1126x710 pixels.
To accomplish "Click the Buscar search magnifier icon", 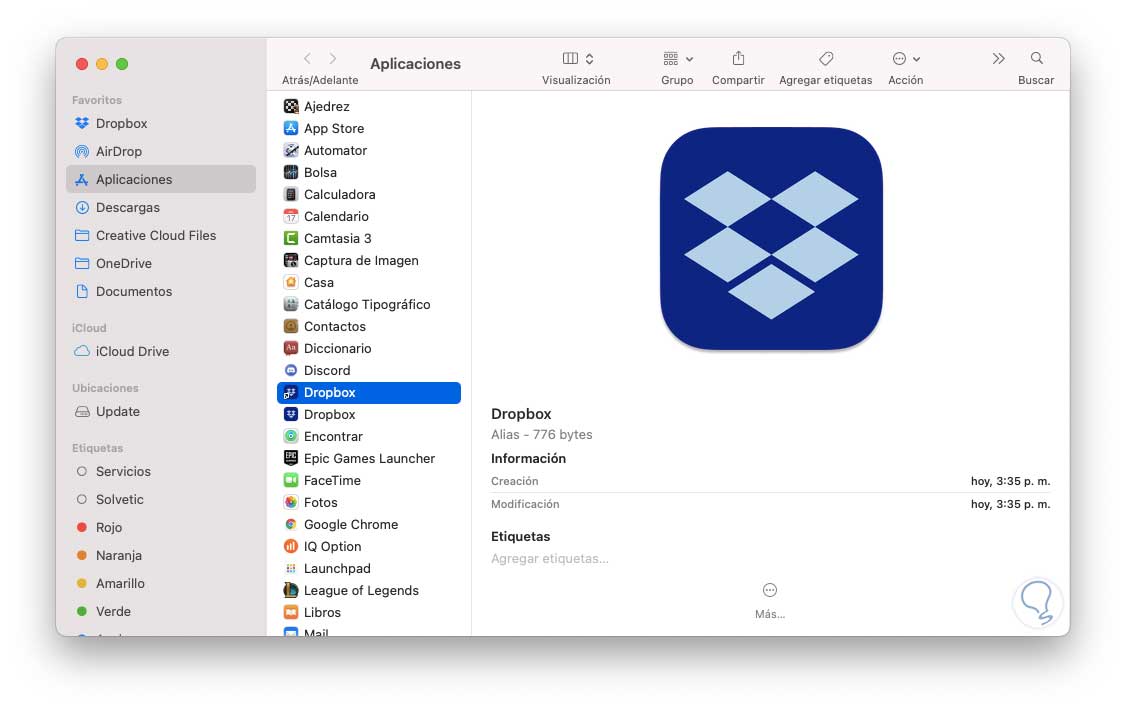I will click(x=1036, y=58).
